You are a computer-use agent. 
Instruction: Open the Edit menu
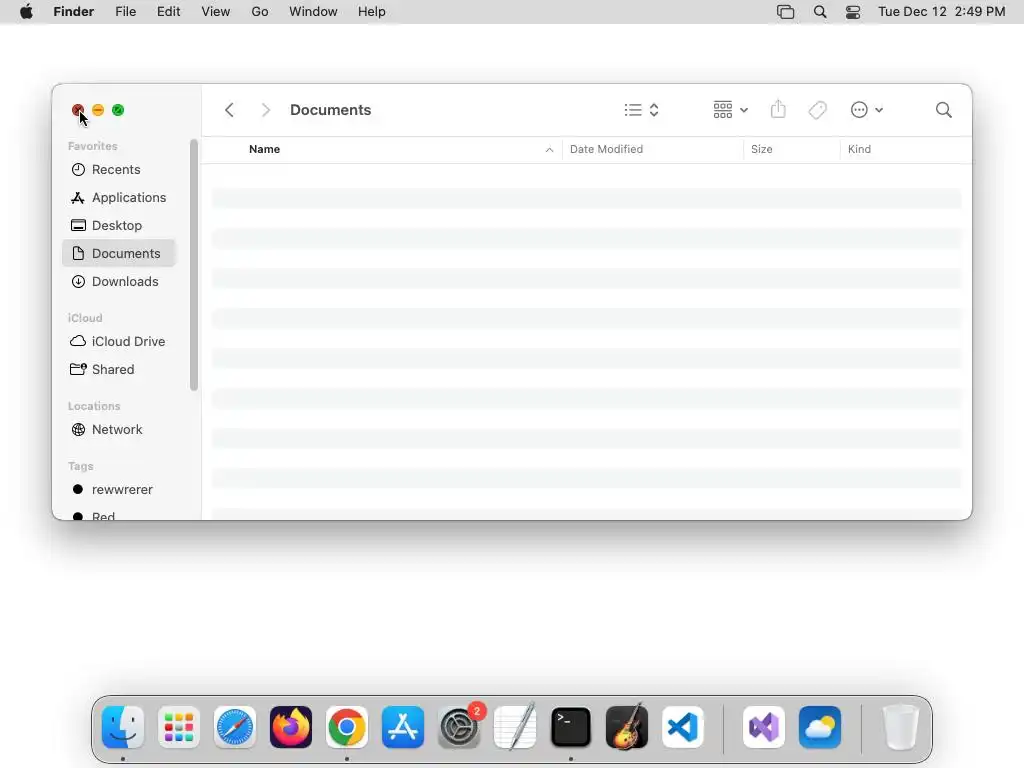tap(168, 12)
